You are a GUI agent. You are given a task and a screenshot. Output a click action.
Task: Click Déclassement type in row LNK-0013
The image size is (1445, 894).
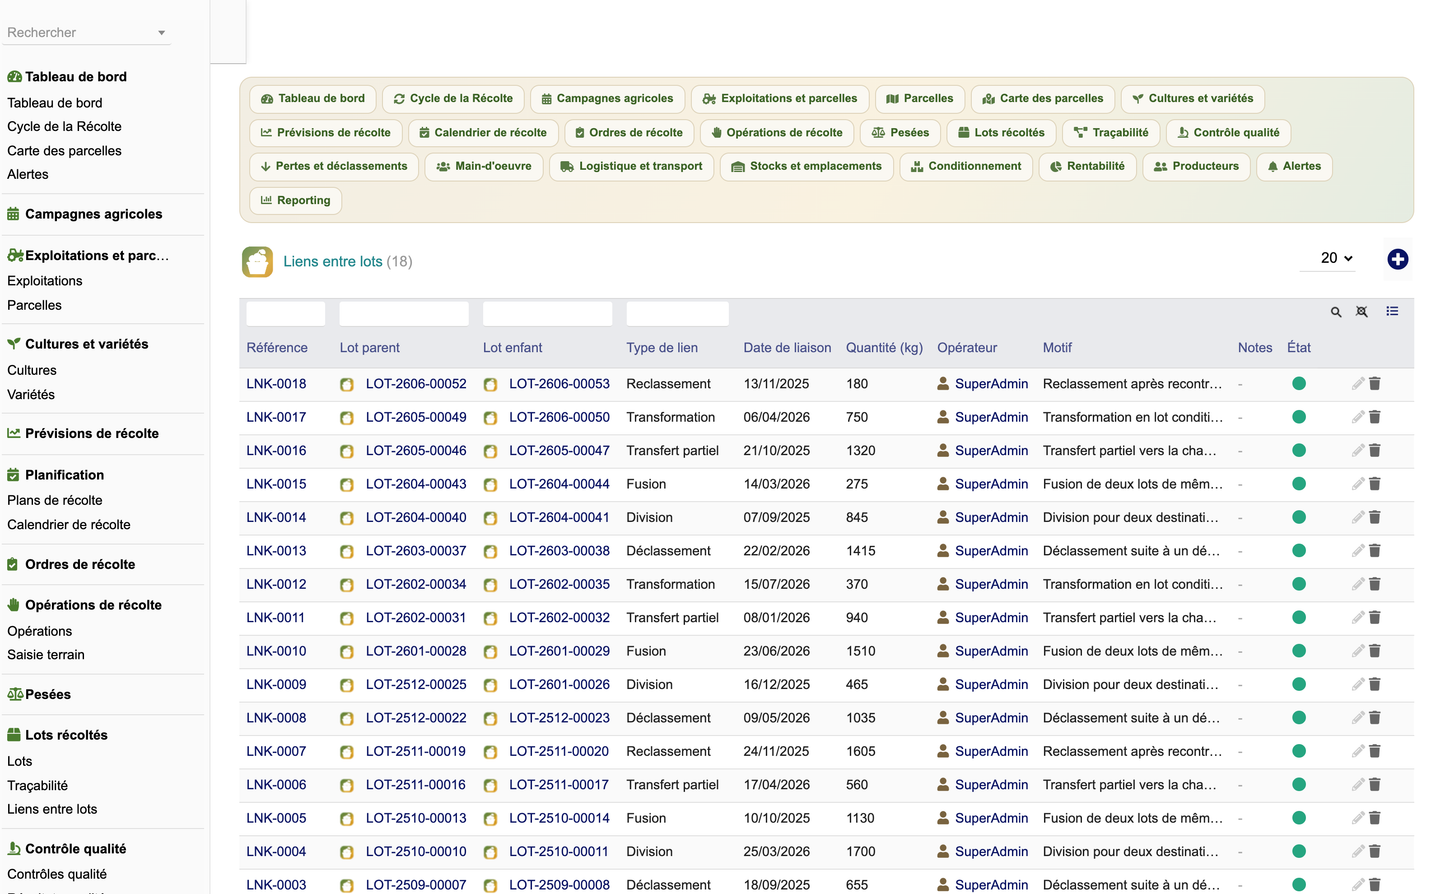668,551
